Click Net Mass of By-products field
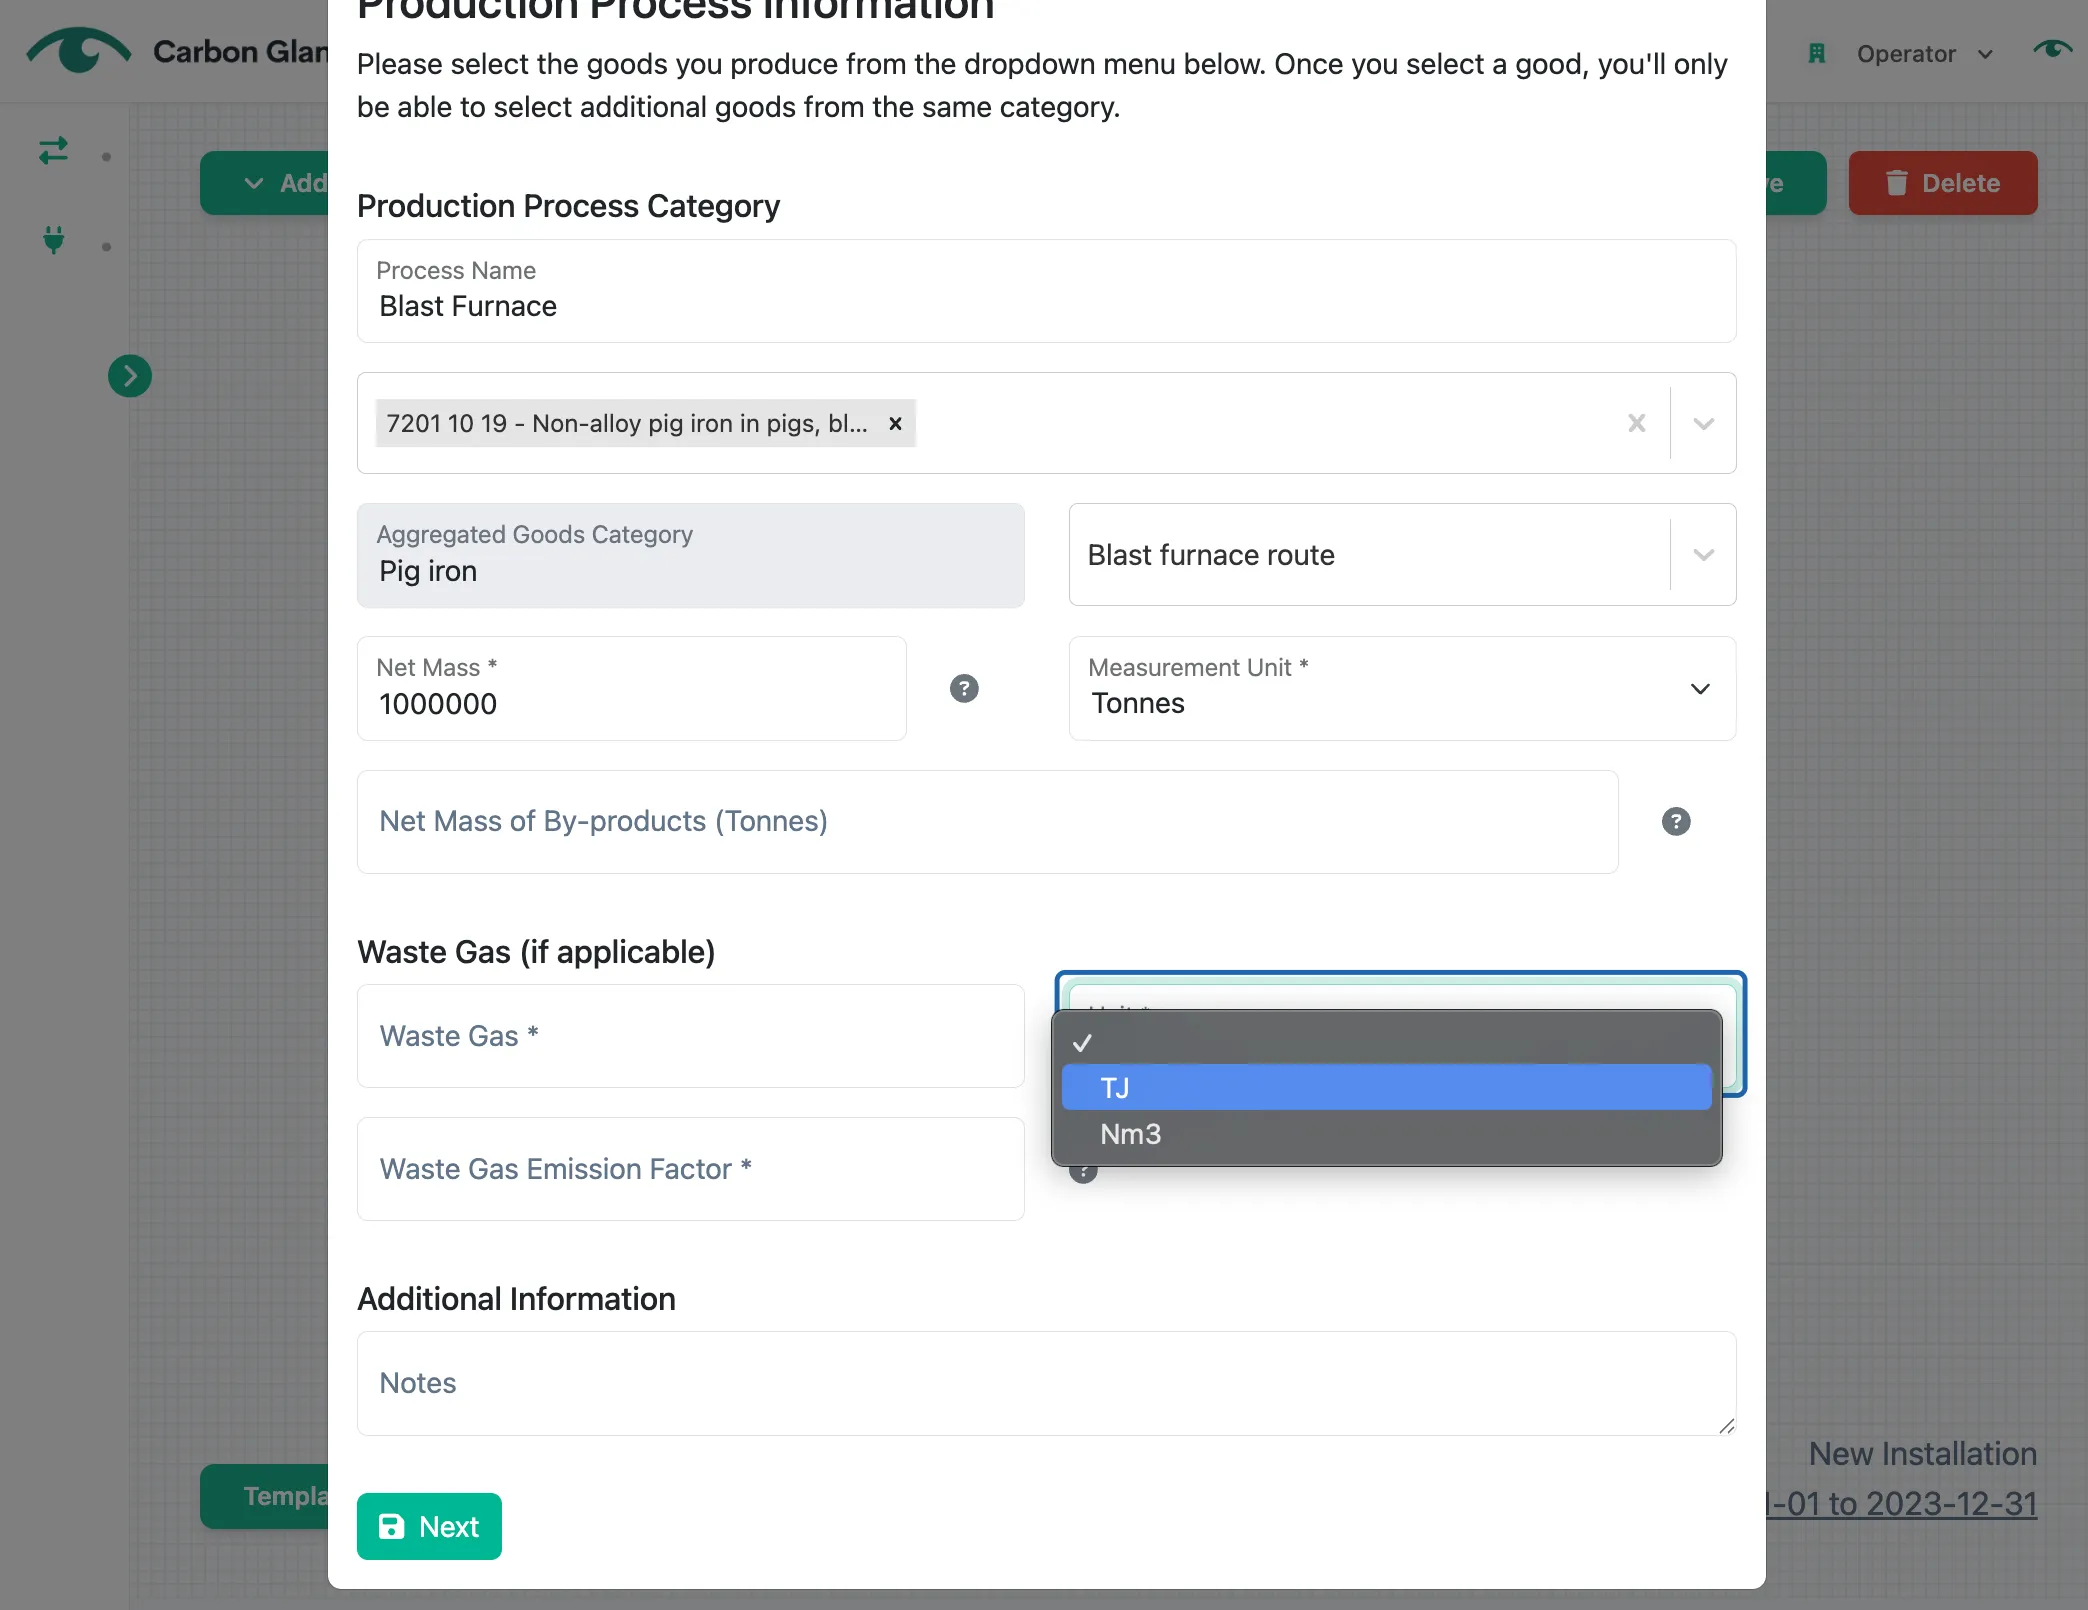Viewport: 2088px width, 1610px height. point(987,821)
